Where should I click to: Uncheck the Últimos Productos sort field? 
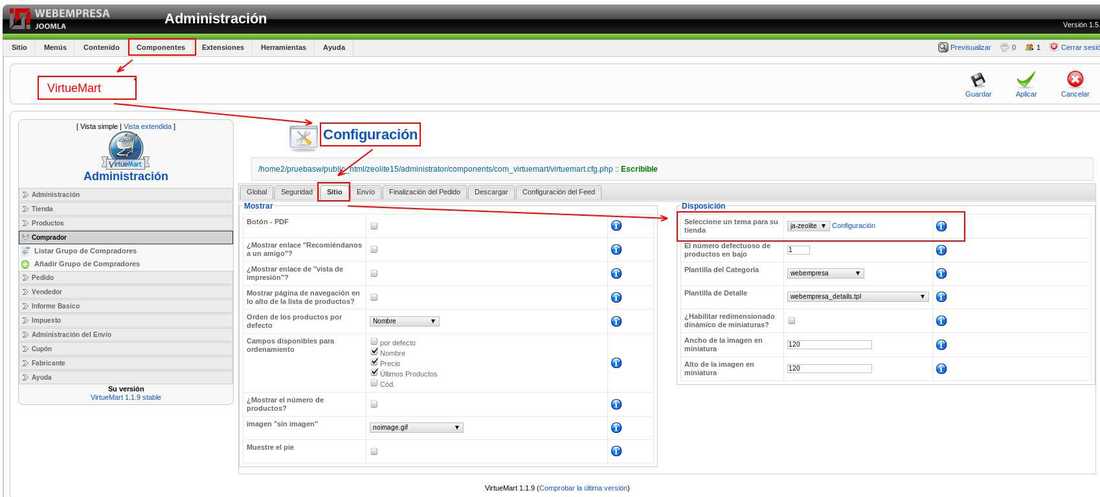pyautogui.click(x=374, y=373)
